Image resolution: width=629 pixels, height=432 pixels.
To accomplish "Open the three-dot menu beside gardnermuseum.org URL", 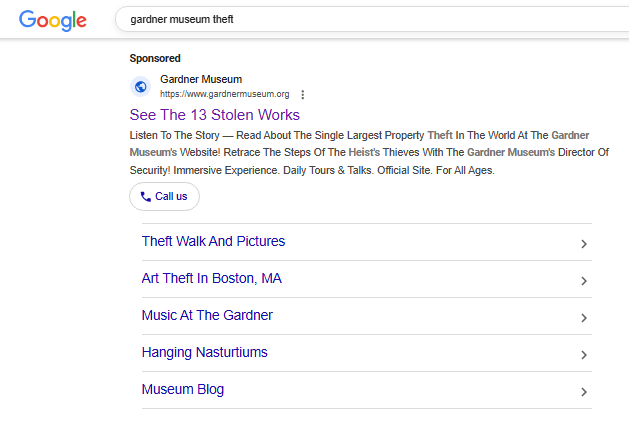I will 302,94.
